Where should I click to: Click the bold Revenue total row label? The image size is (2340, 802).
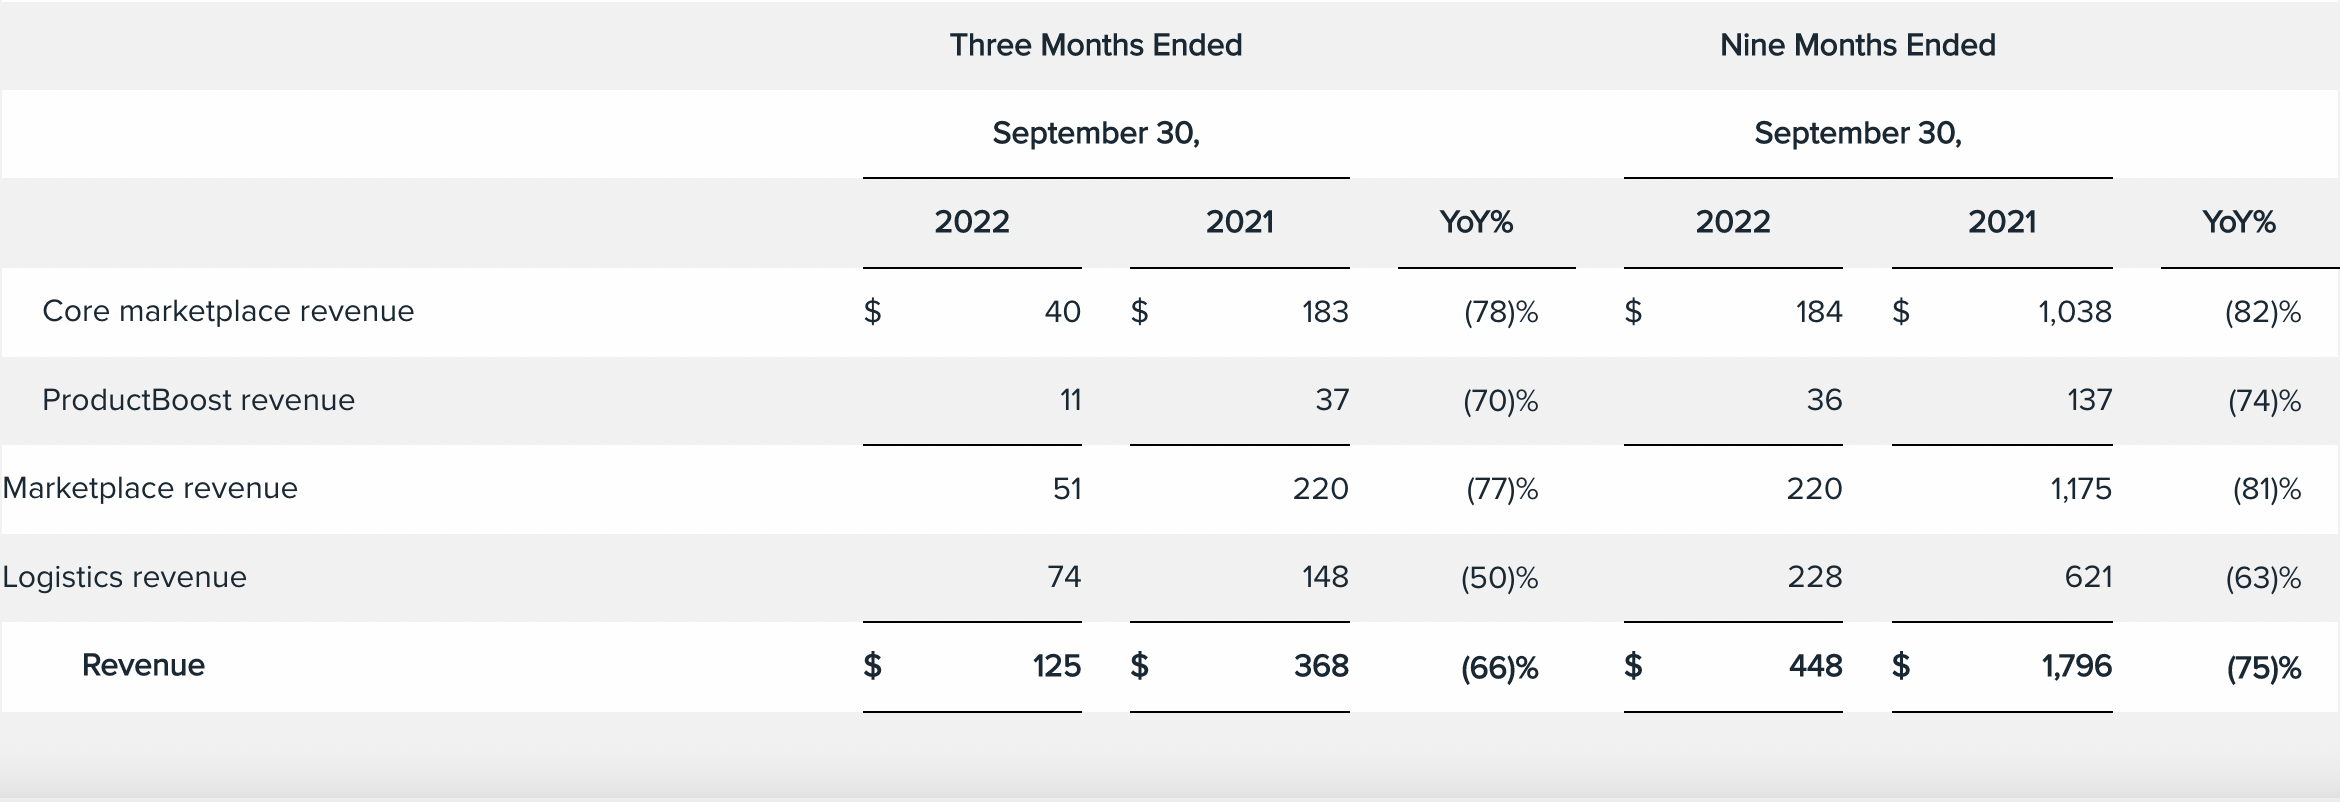[143, 665]
